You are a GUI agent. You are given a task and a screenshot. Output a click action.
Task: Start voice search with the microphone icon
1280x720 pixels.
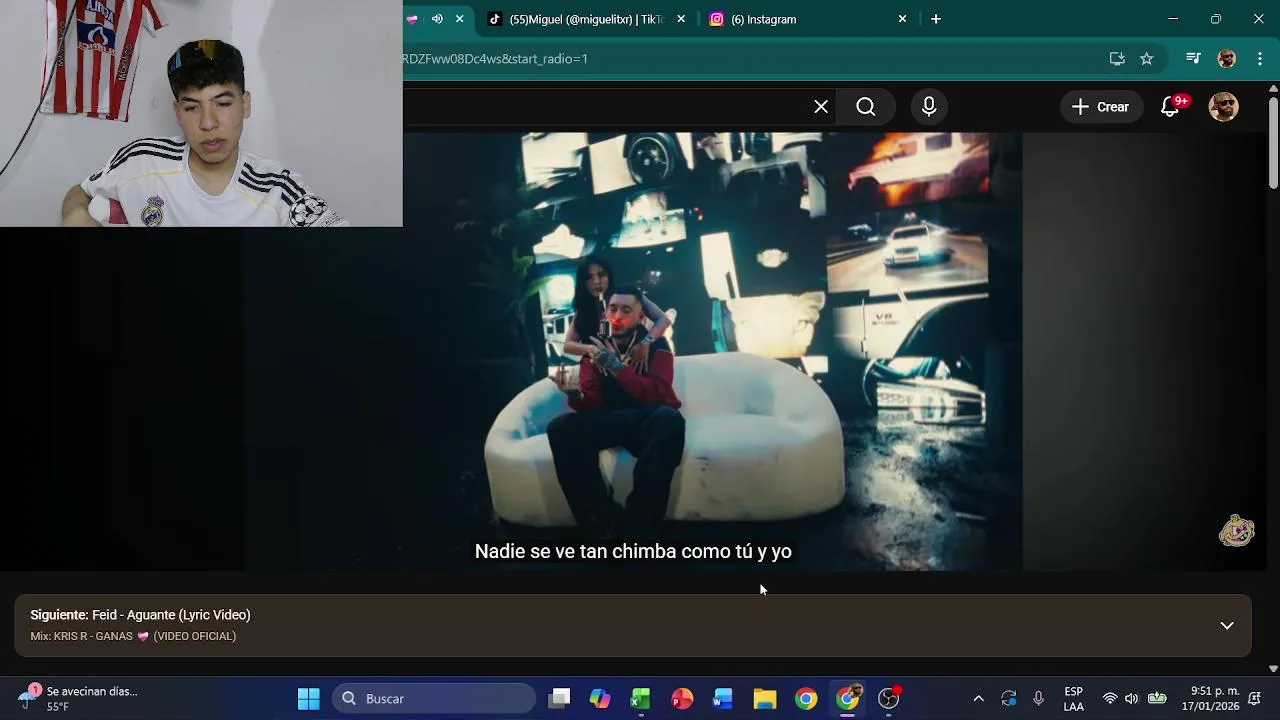click(929, 107)
